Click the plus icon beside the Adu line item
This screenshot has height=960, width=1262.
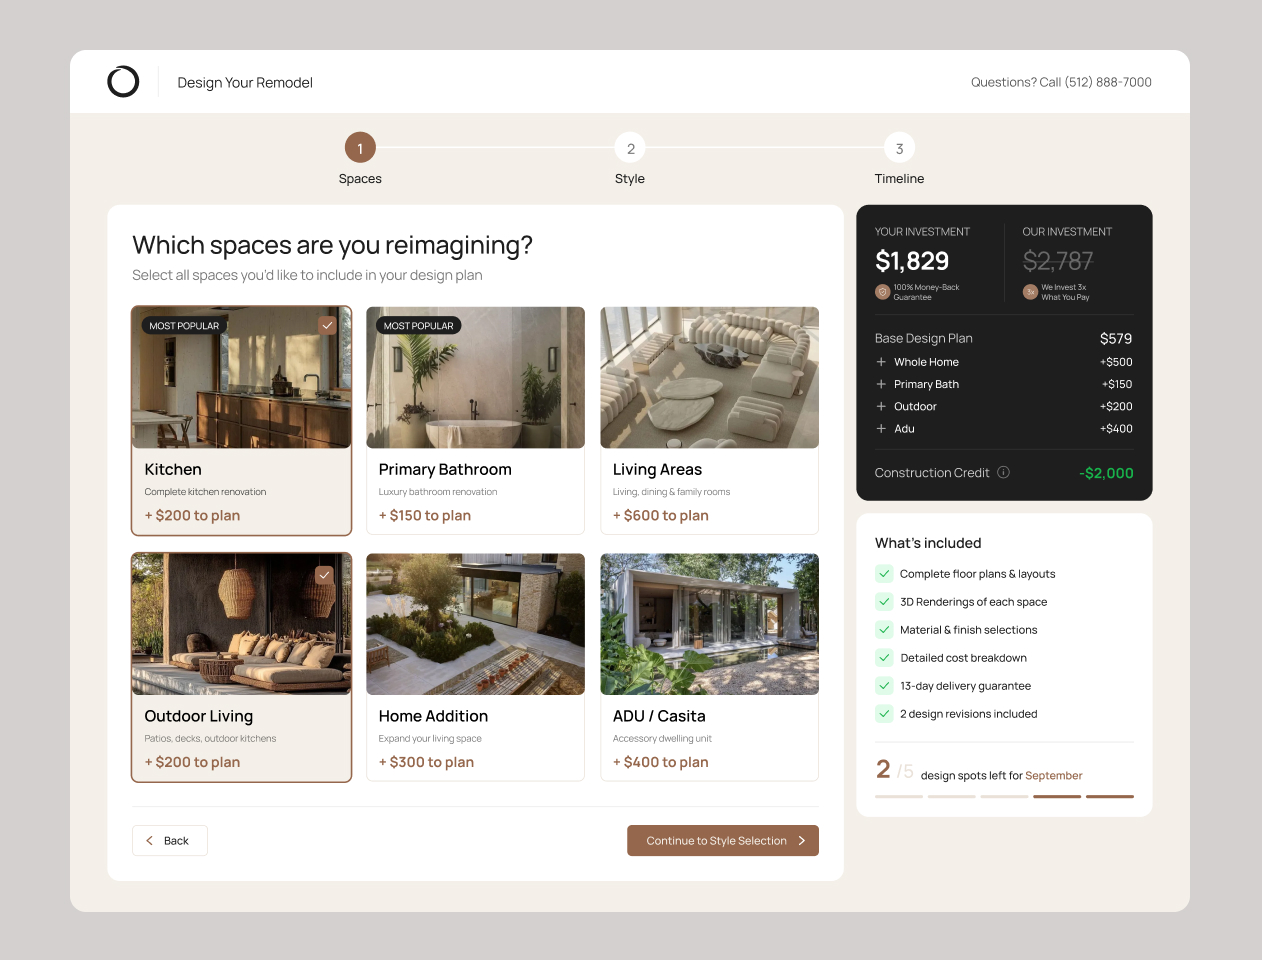(880, 428)
